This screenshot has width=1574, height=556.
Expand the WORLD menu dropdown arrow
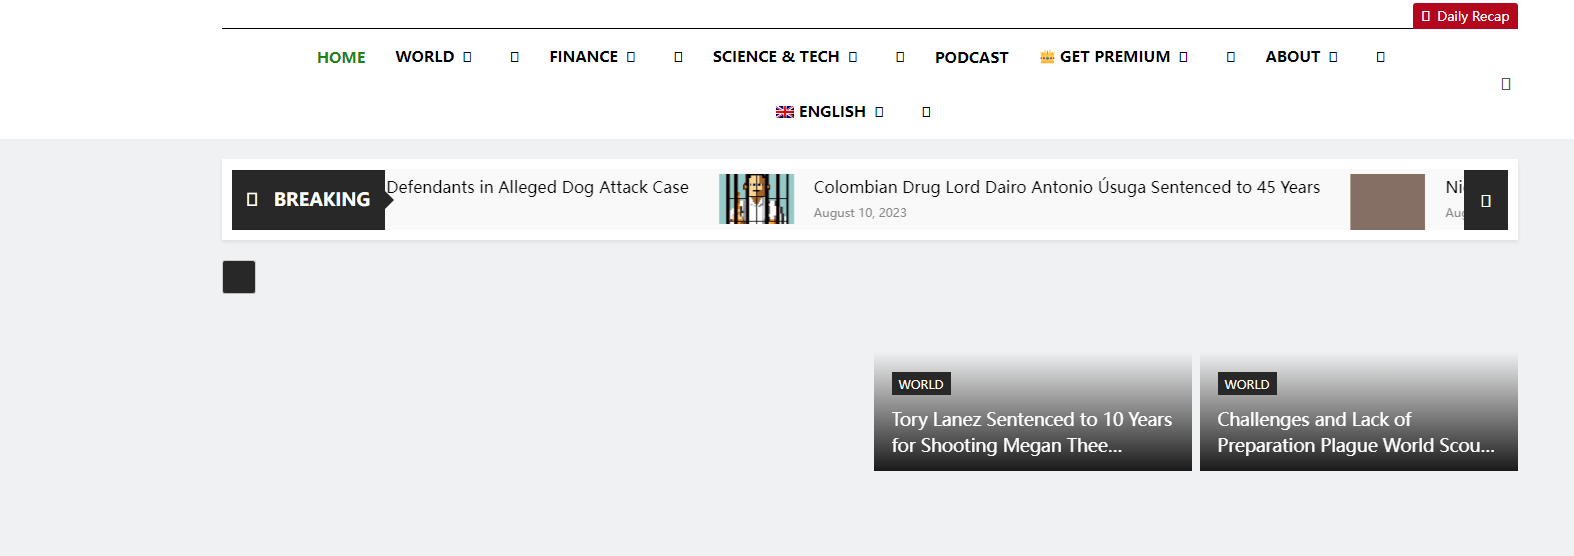tap(467, 57)
